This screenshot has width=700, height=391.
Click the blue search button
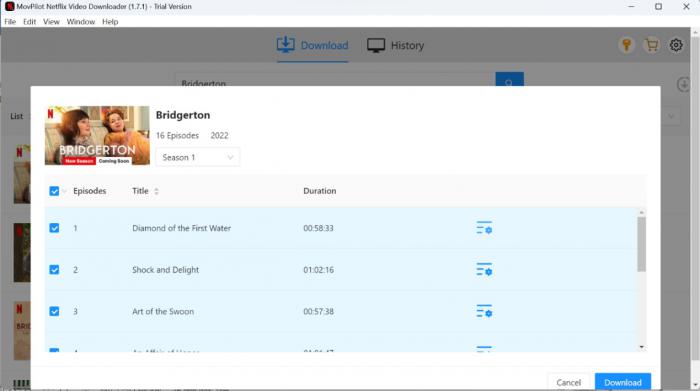[509, 79]
